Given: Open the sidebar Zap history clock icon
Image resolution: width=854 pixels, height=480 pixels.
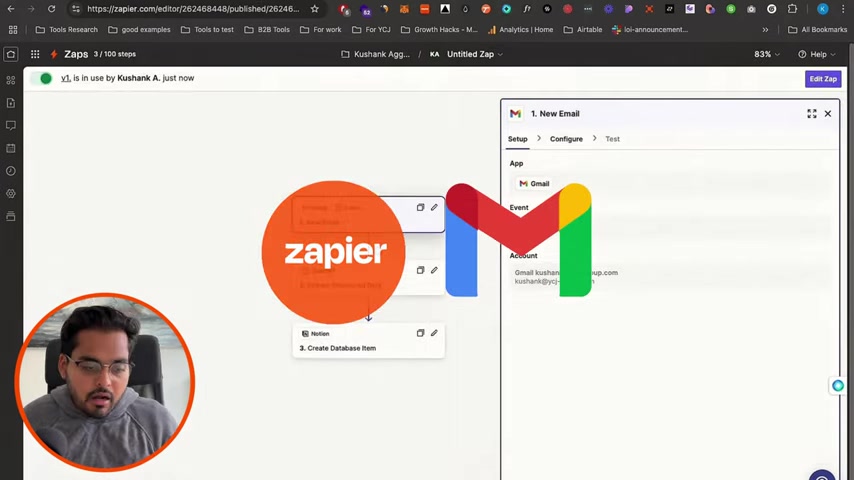Looking at the screenshot, I should [11, 171].
